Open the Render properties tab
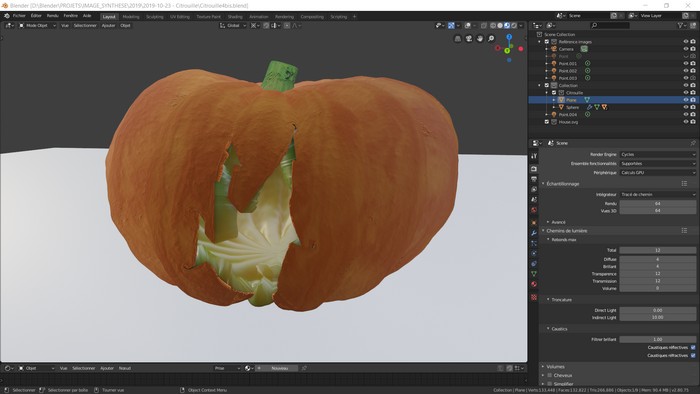 click(x=534, y=169)
